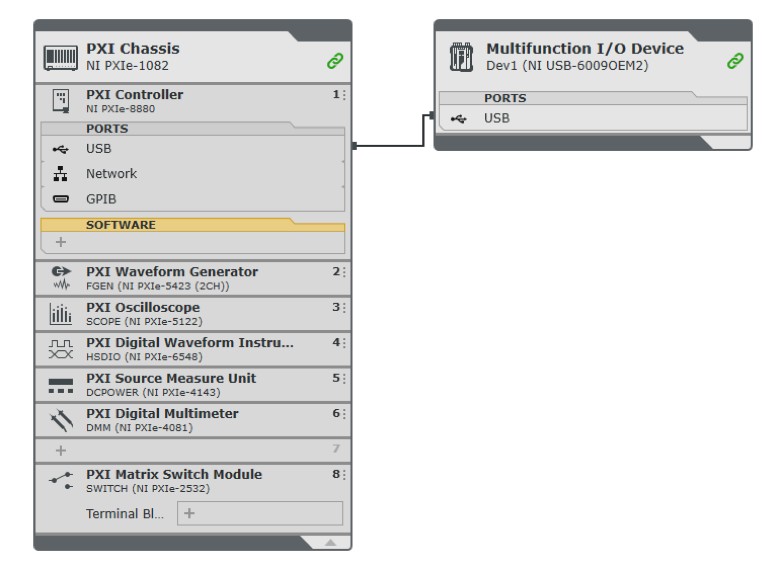Click the green link icon on Multifunction I/O Device
The height and width of the screenshot is (568, 779).
pyautogui.click(x=735, y=61)
